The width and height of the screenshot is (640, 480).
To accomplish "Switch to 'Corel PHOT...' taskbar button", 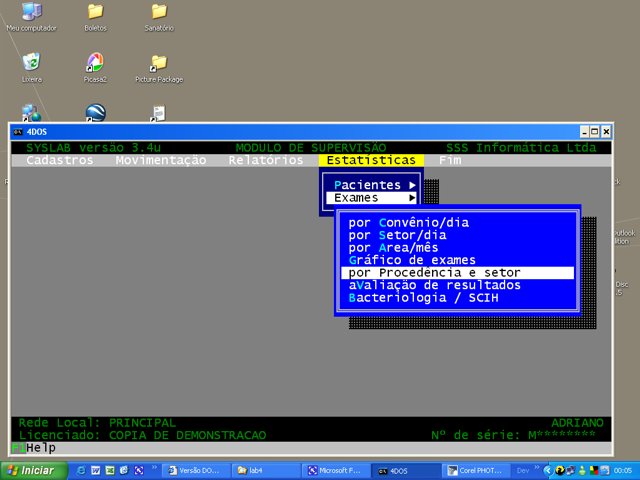I will point(476,471).
